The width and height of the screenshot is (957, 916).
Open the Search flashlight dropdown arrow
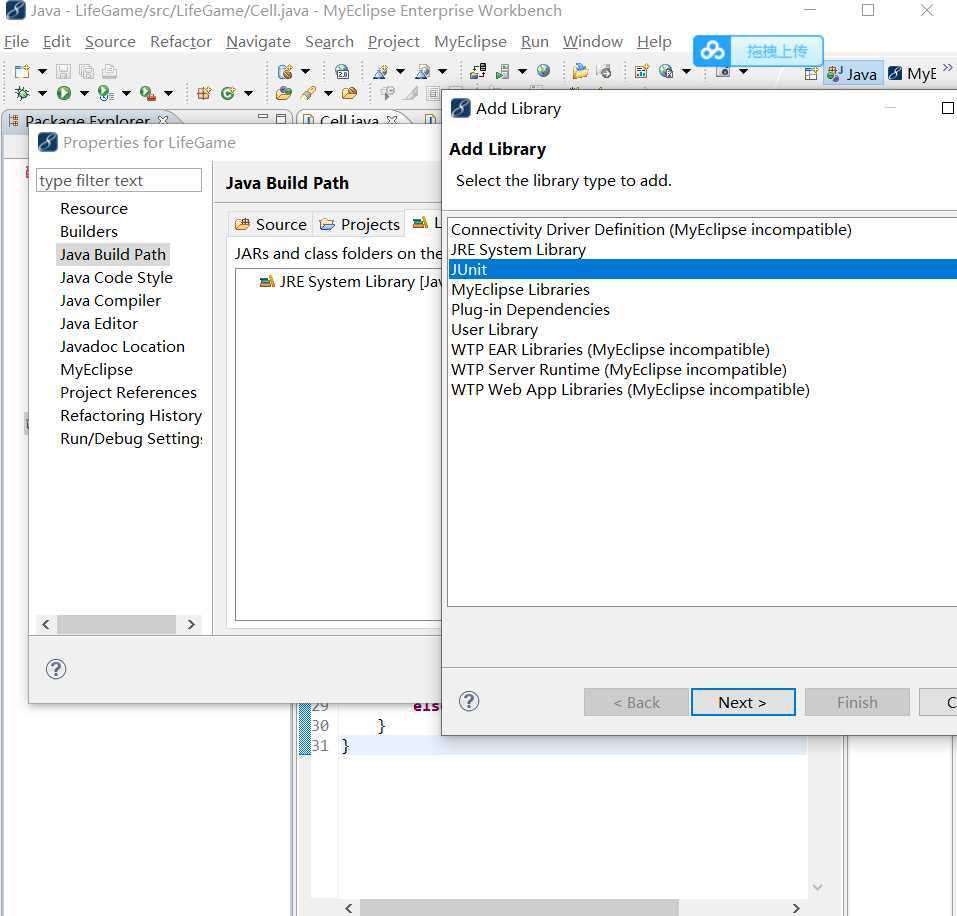[x=328, y=93]
